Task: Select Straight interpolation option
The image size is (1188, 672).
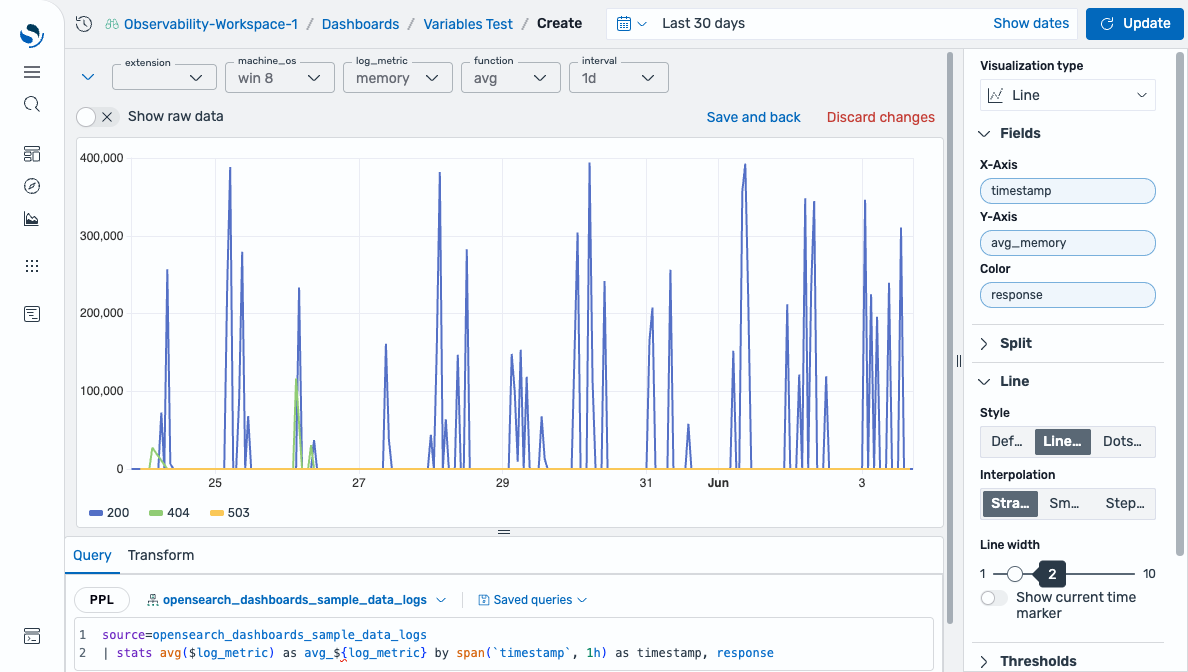Action: (1010, 504)
